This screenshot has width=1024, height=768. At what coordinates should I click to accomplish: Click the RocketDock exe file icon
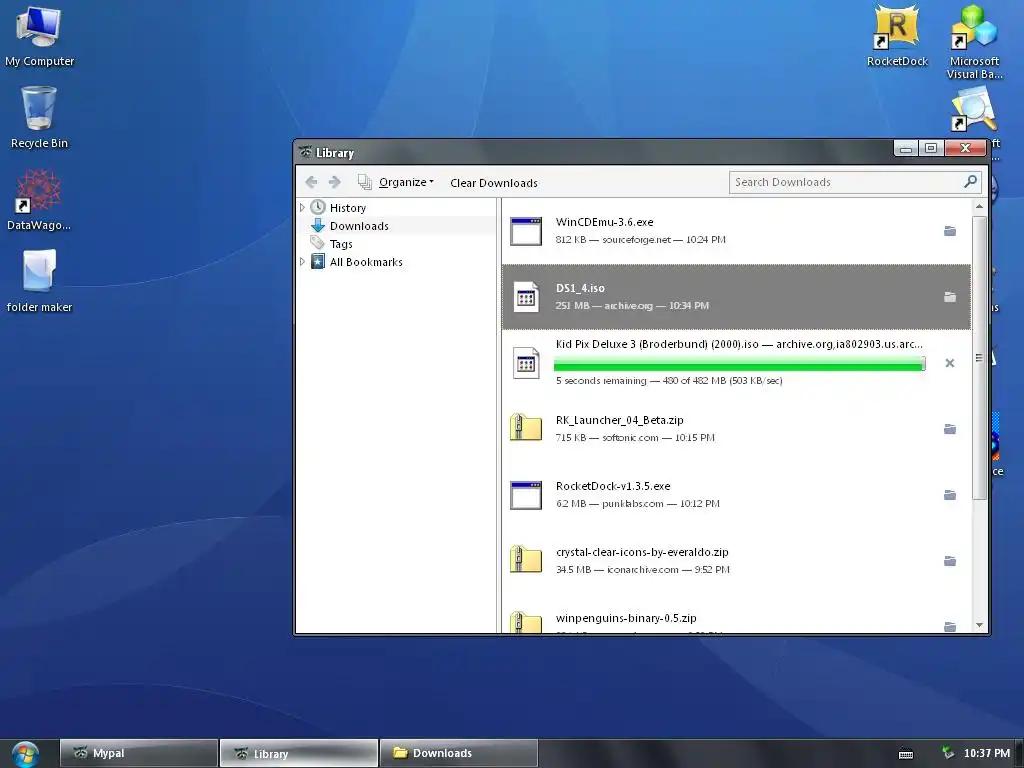[526, 495]
